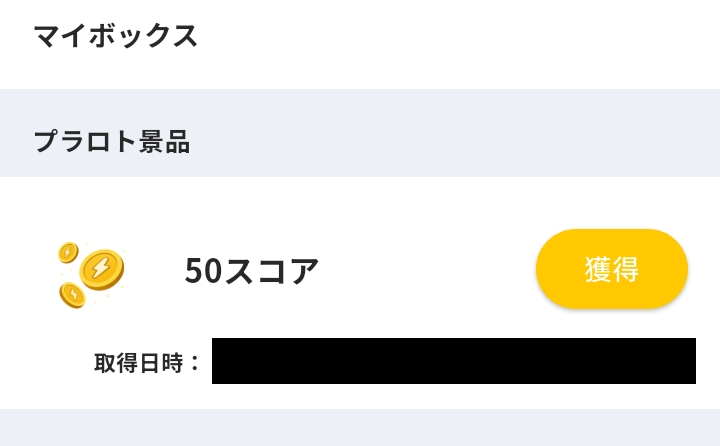
Task: Click the blacked-out acquisition date field
Action: click(453, 361)
